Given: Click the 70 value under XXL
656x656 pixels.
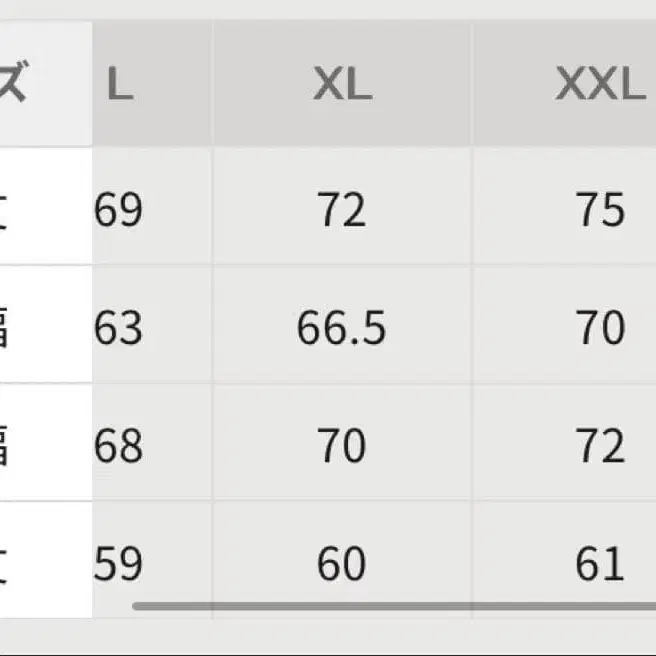Looking at the screenshot, I should [600, 328].
